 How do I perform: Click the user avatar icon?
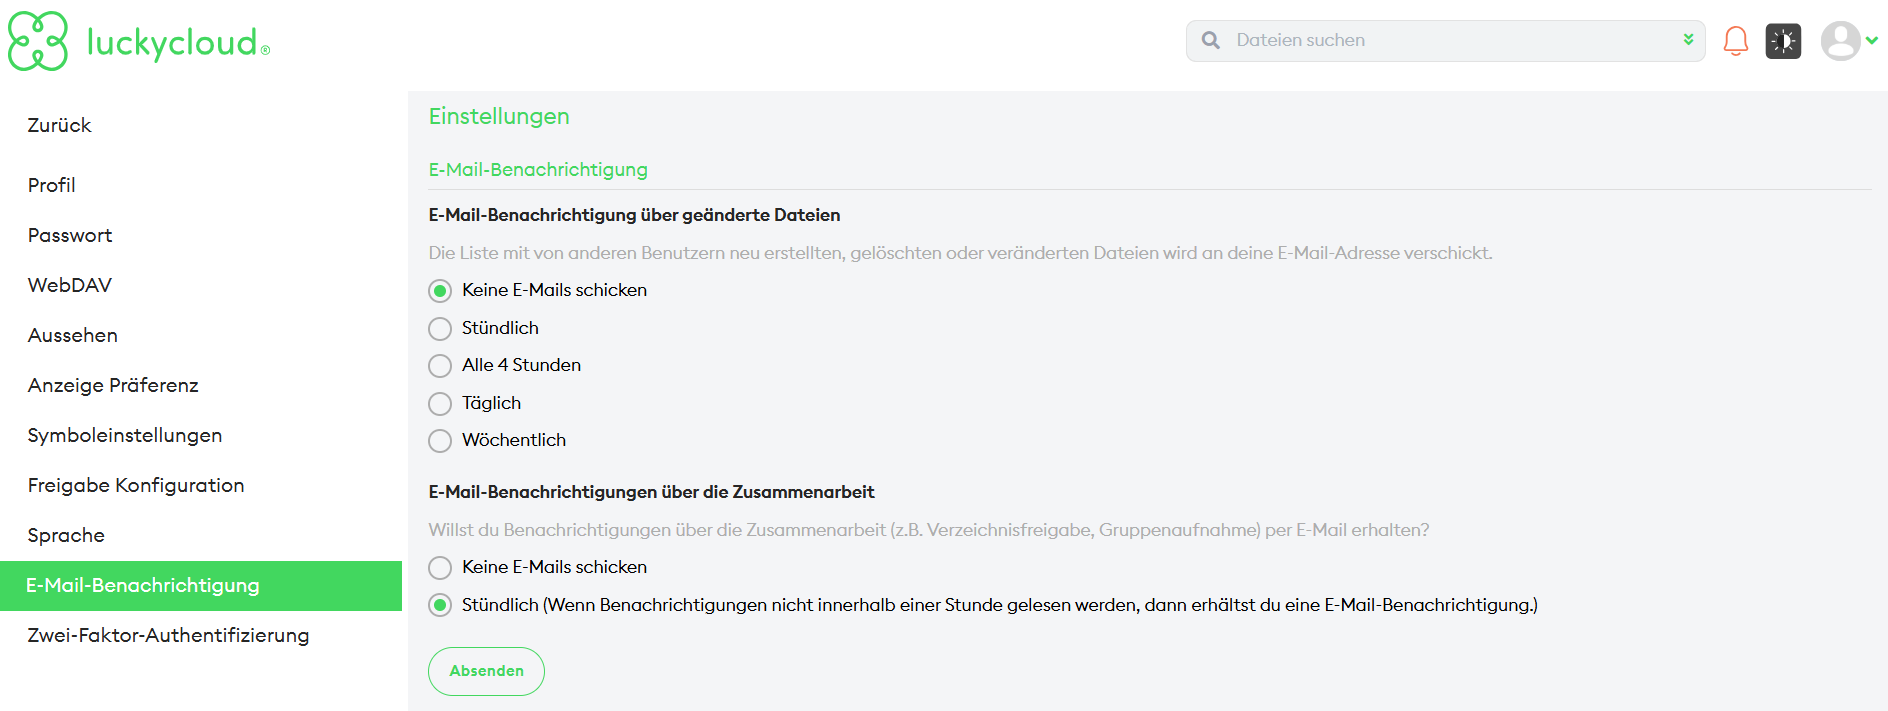pyautogui.click(x=1840, y=41)
